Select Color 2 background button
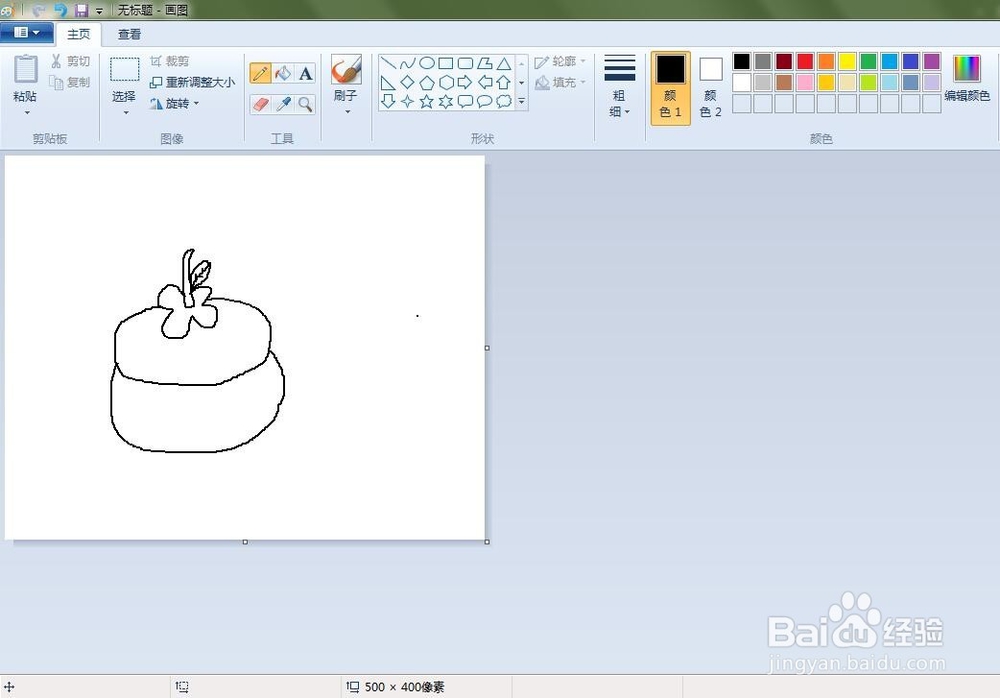1000x698 pixels. pos(710,88)
